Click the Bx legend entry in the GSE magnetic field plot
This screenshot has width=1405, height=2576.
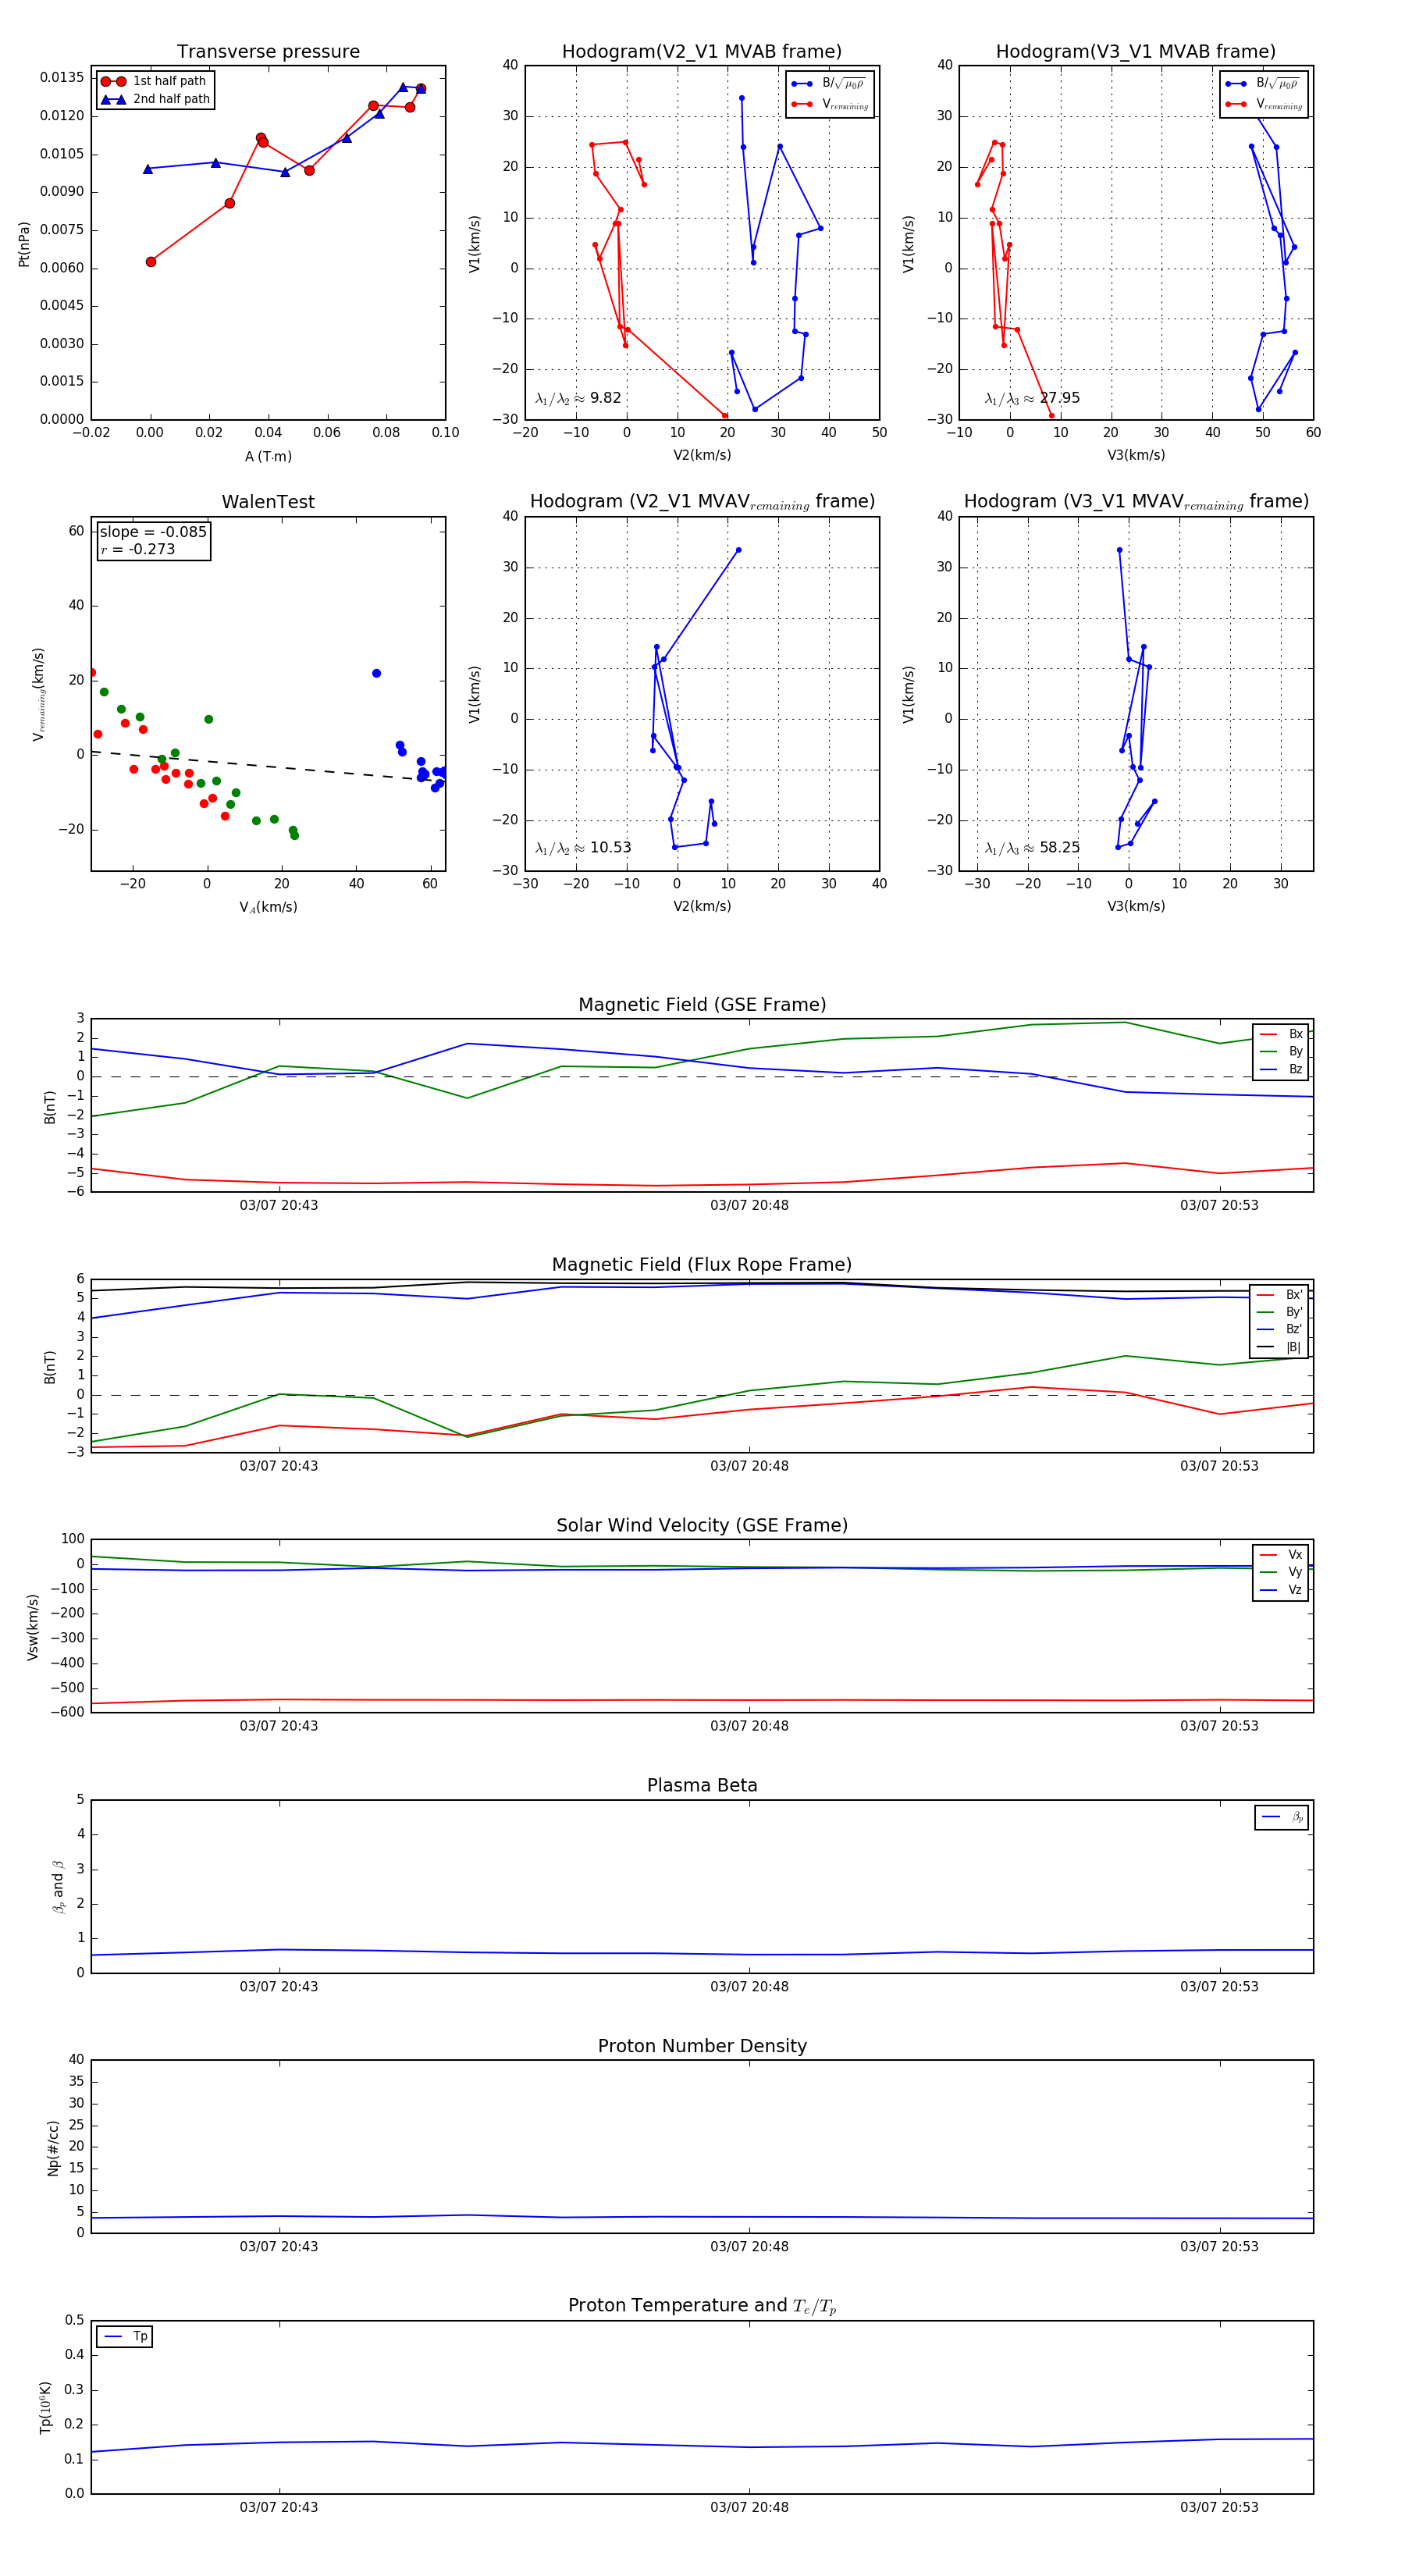1281,1034
